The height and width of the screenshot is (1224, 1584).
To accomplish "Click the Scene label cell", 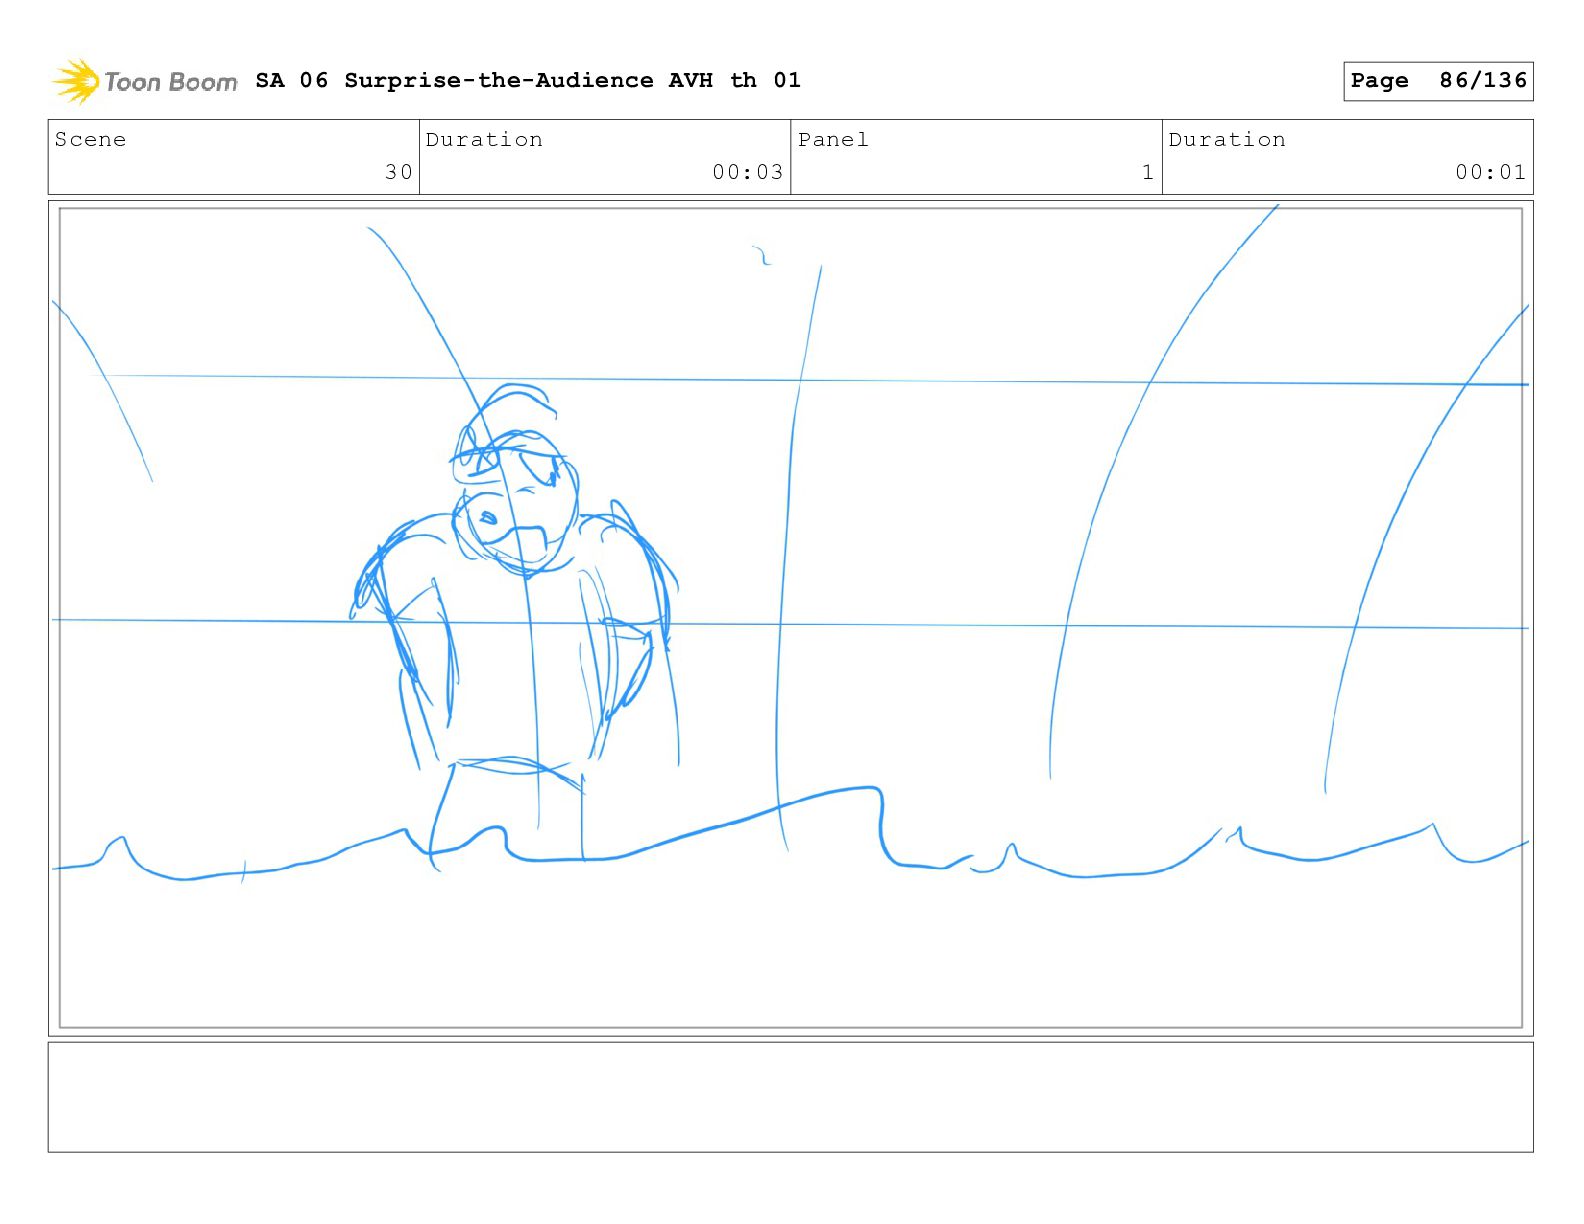I will pyautogui.click(x=234, y=157).
